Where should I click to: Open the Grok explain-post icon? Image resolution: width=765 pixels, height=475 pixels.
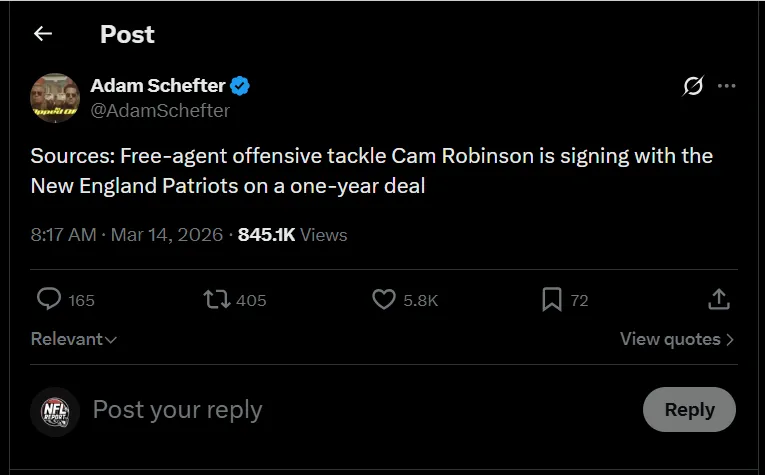click(692, 86)
